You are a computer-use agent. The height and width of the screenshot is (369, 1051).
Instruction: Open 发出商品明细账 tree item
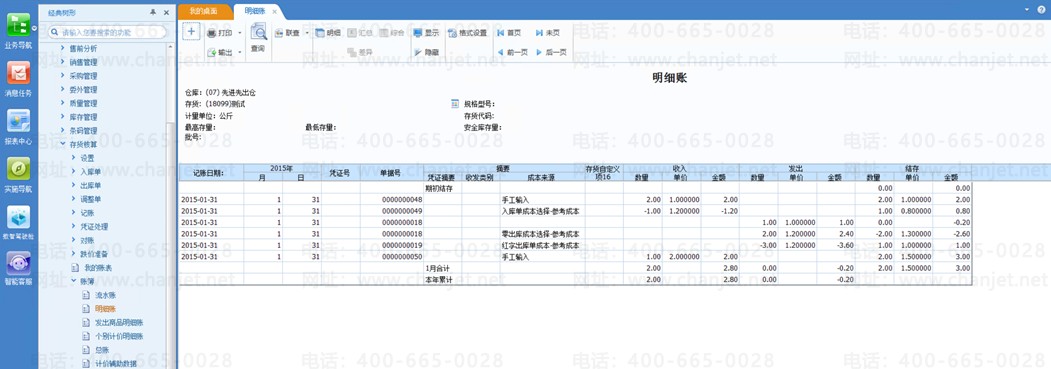112,323
